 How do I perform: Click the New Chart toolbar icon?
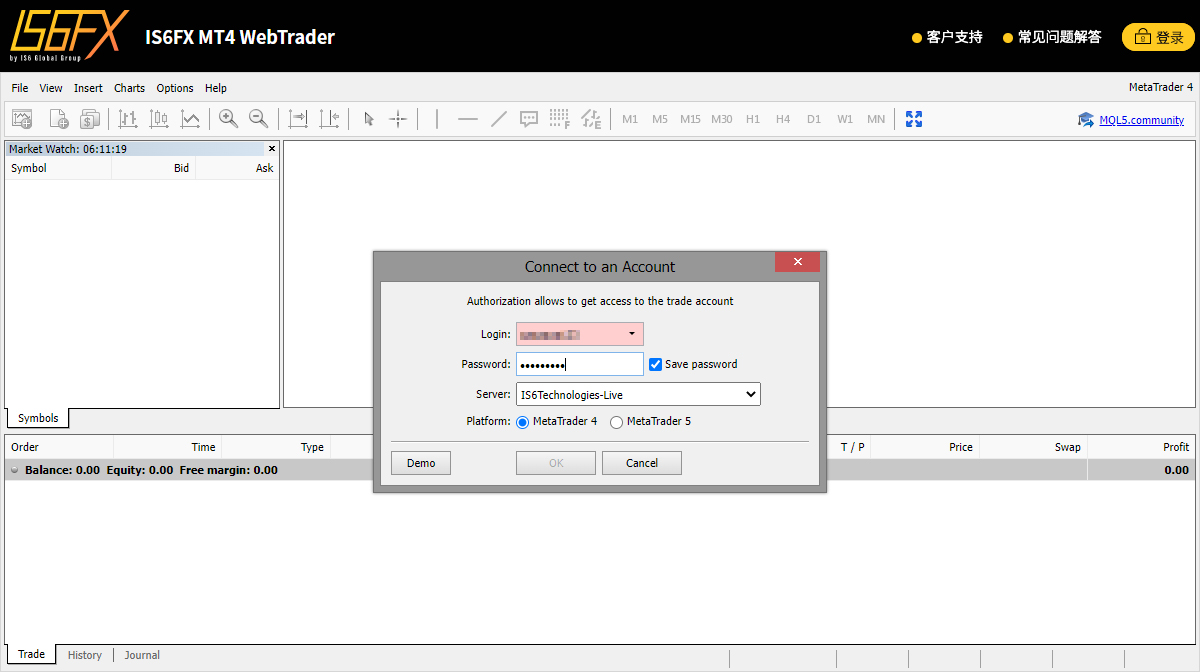click(22, 119)
